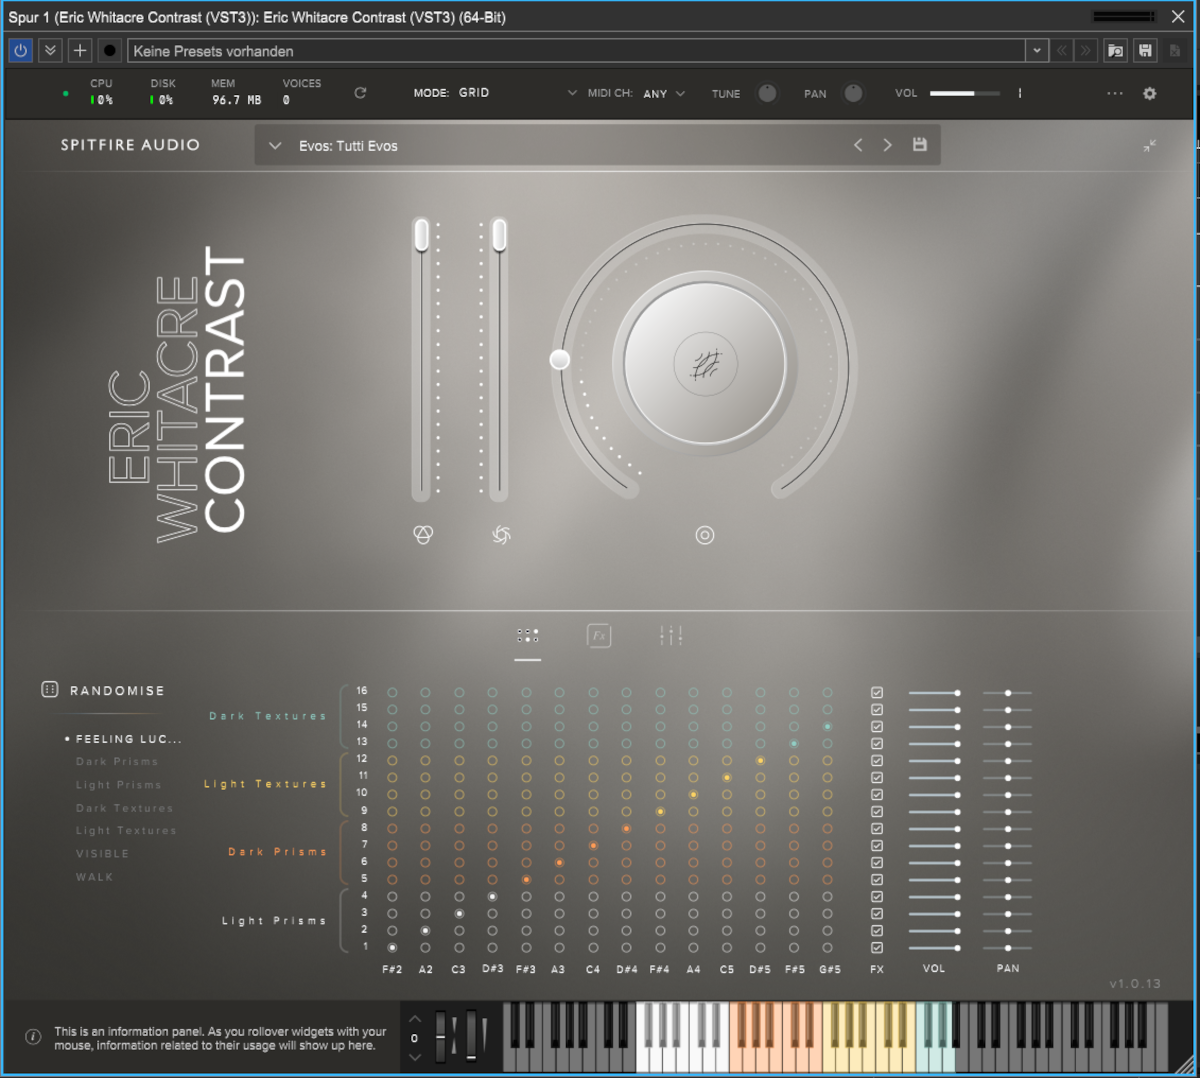Toggle the FX checkbox for row 1

click(x=877, y=947)
